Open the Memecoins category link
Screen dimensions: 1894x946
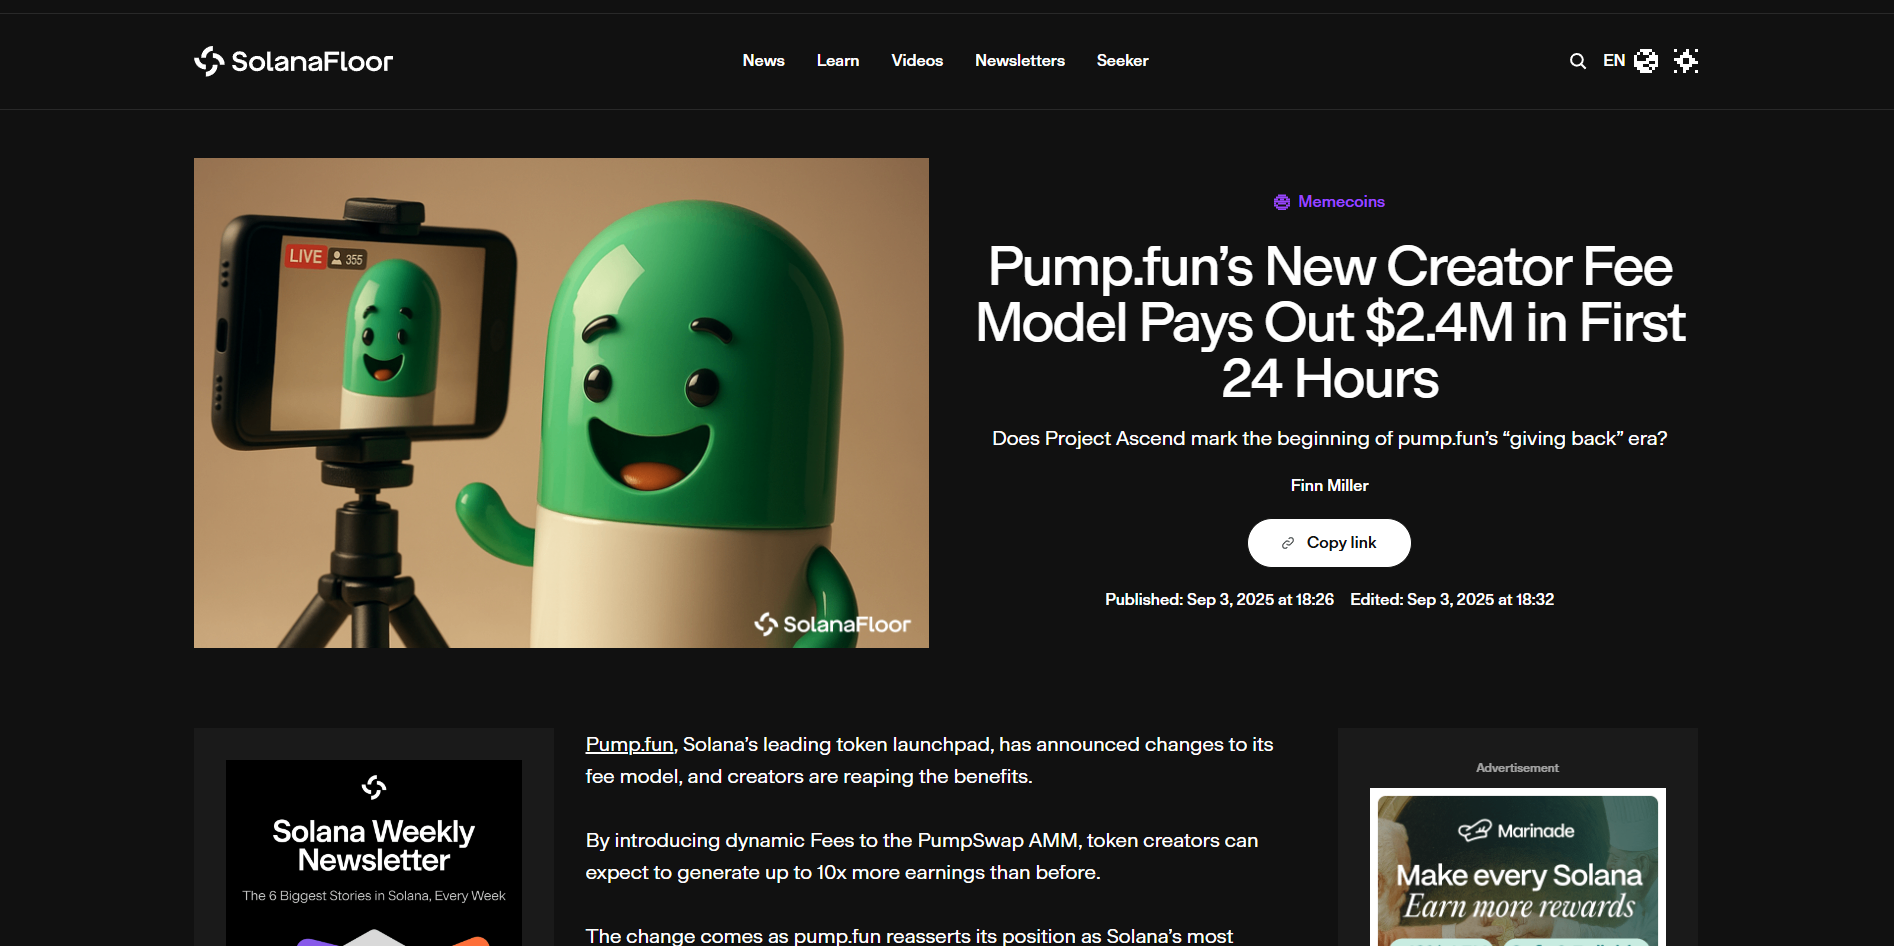pos(1341,202)
